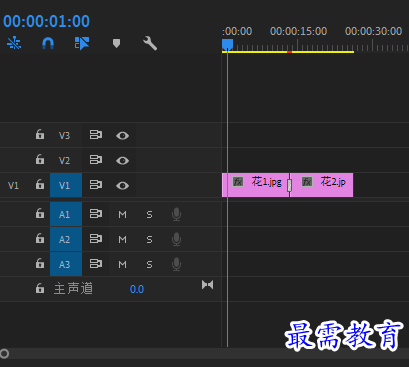This screenshot has height=367, width=409.
Task: Toggle sync lock for V2
Action: pyautogui.click(x=96, y=160)
